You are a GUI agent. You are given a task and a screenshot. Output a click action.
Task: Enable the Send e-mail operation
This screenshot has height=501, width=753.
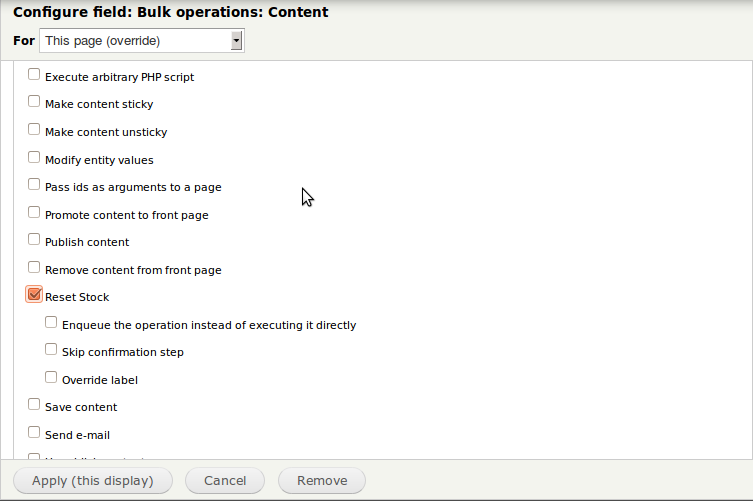pyautogui.click(x=34, y=433)
